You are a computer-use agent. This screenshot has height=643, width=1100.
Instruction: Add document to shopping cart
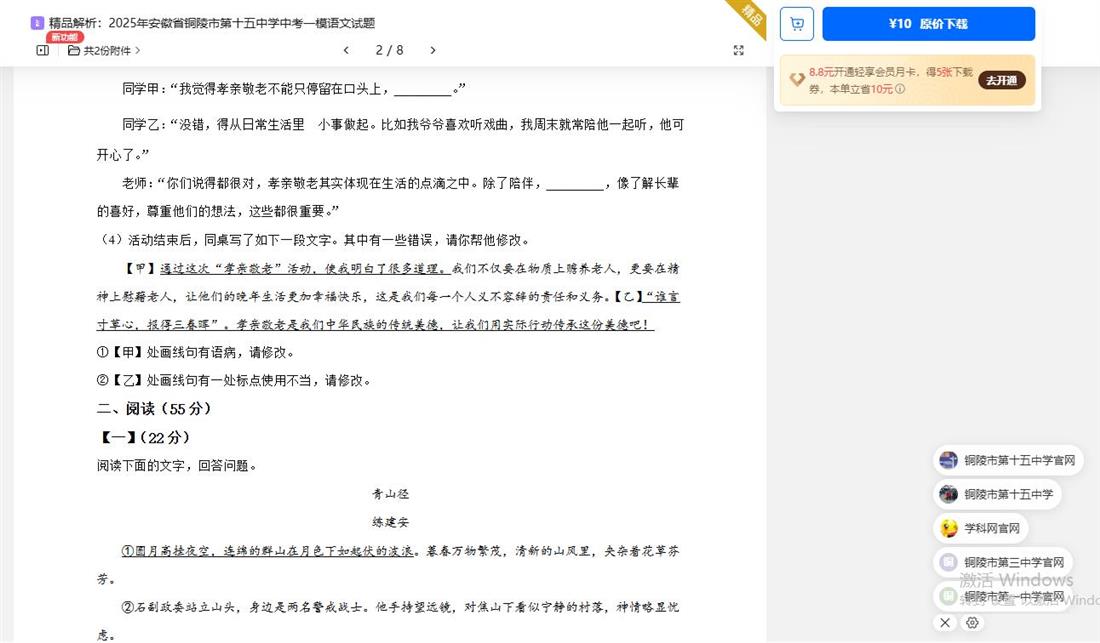[x=797, y=24]
